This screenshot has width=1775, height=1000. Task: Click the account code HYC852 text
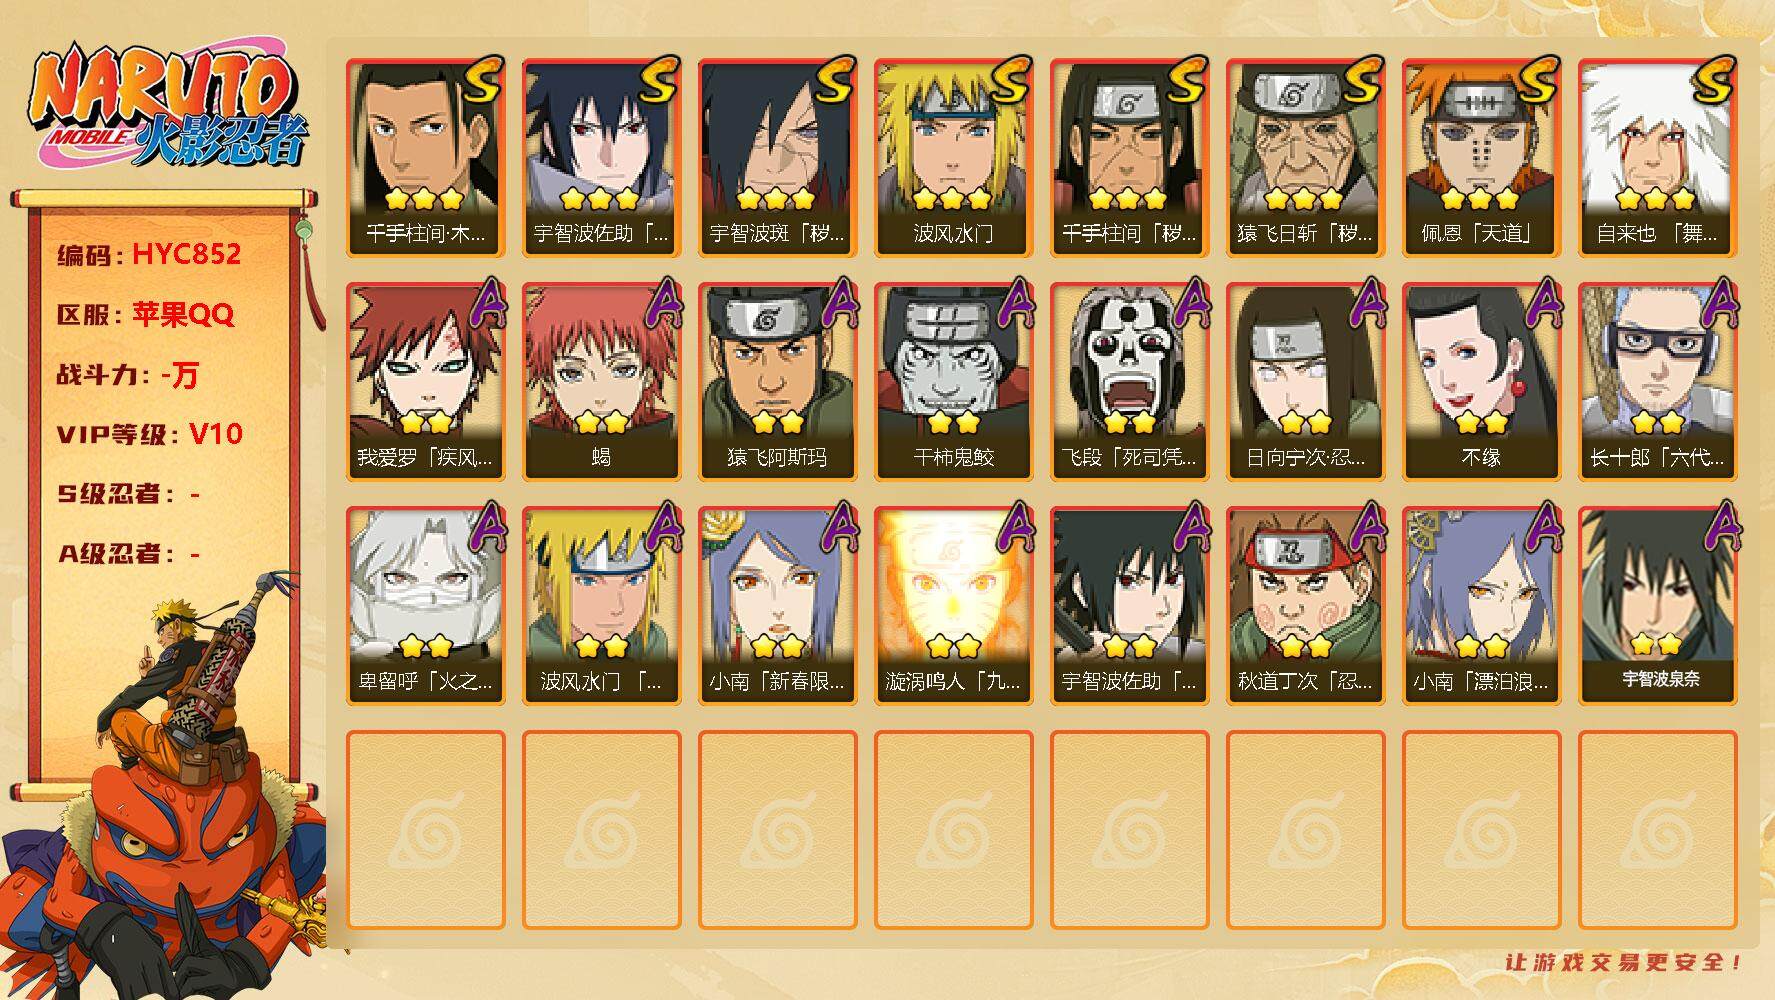click(187, 254)
